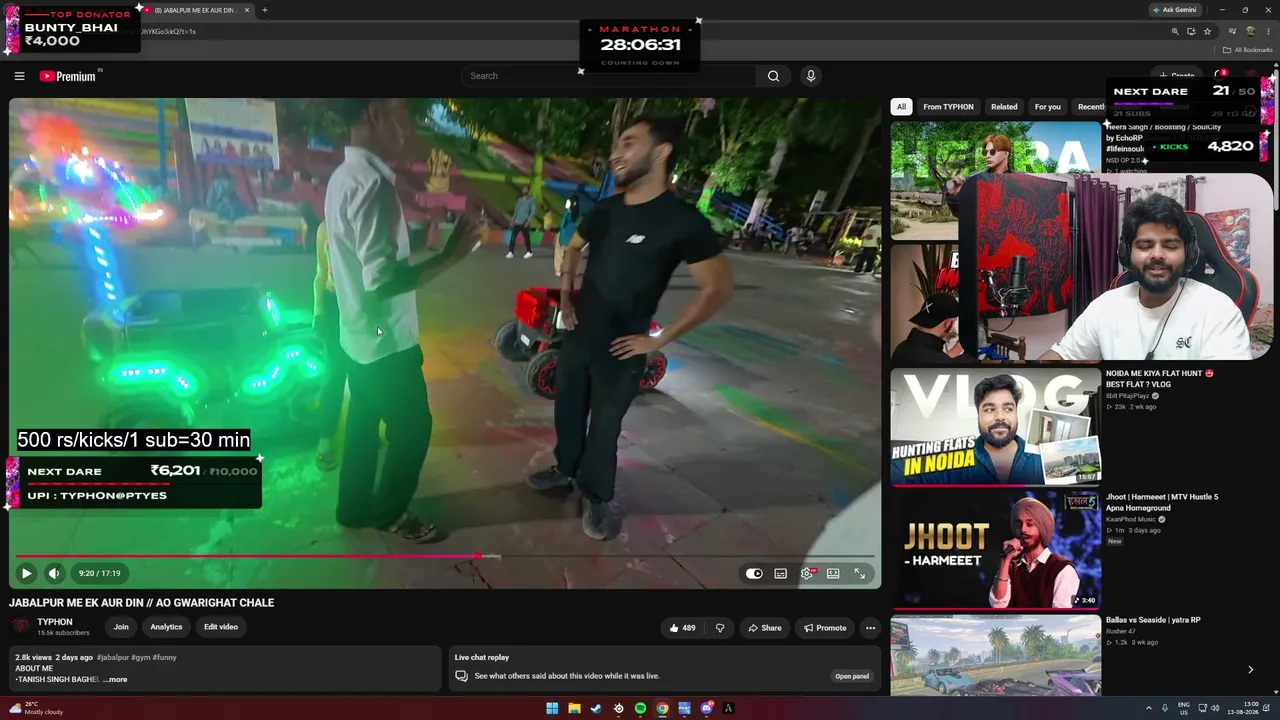The height and width of the screenshot is (720, 1280).
Task: Open the TYPHON channel name link
Action: pyautogui.click(x=55, y=622)
